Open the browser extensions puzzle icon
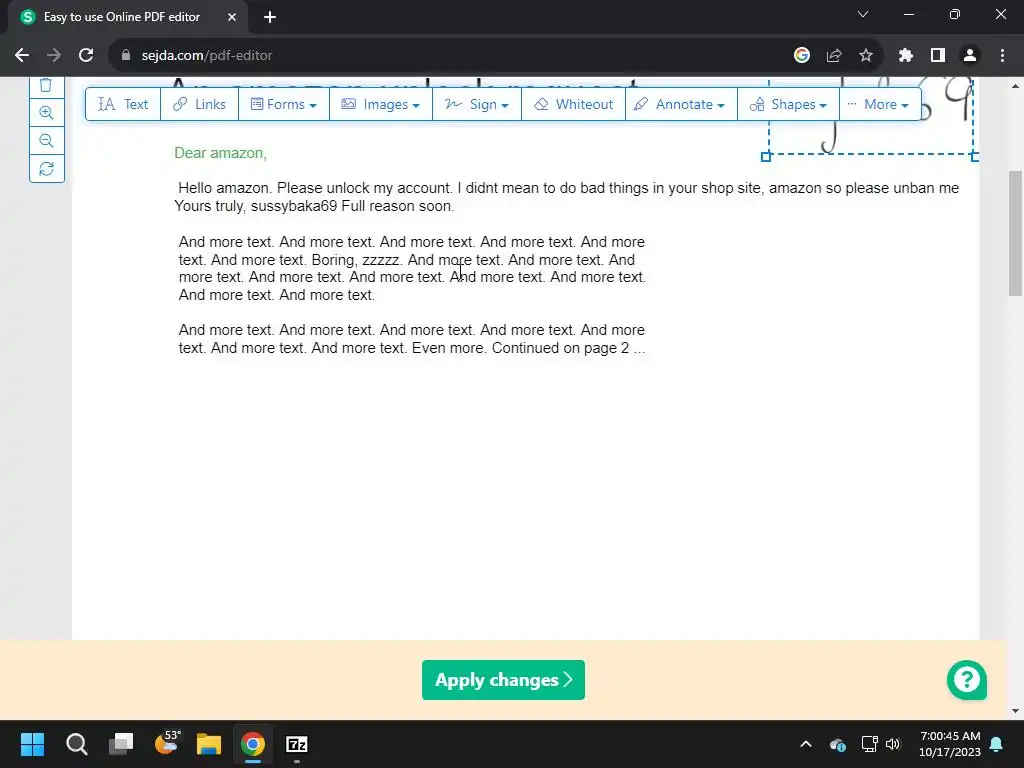1024x768 pixels. click(905, 56)
